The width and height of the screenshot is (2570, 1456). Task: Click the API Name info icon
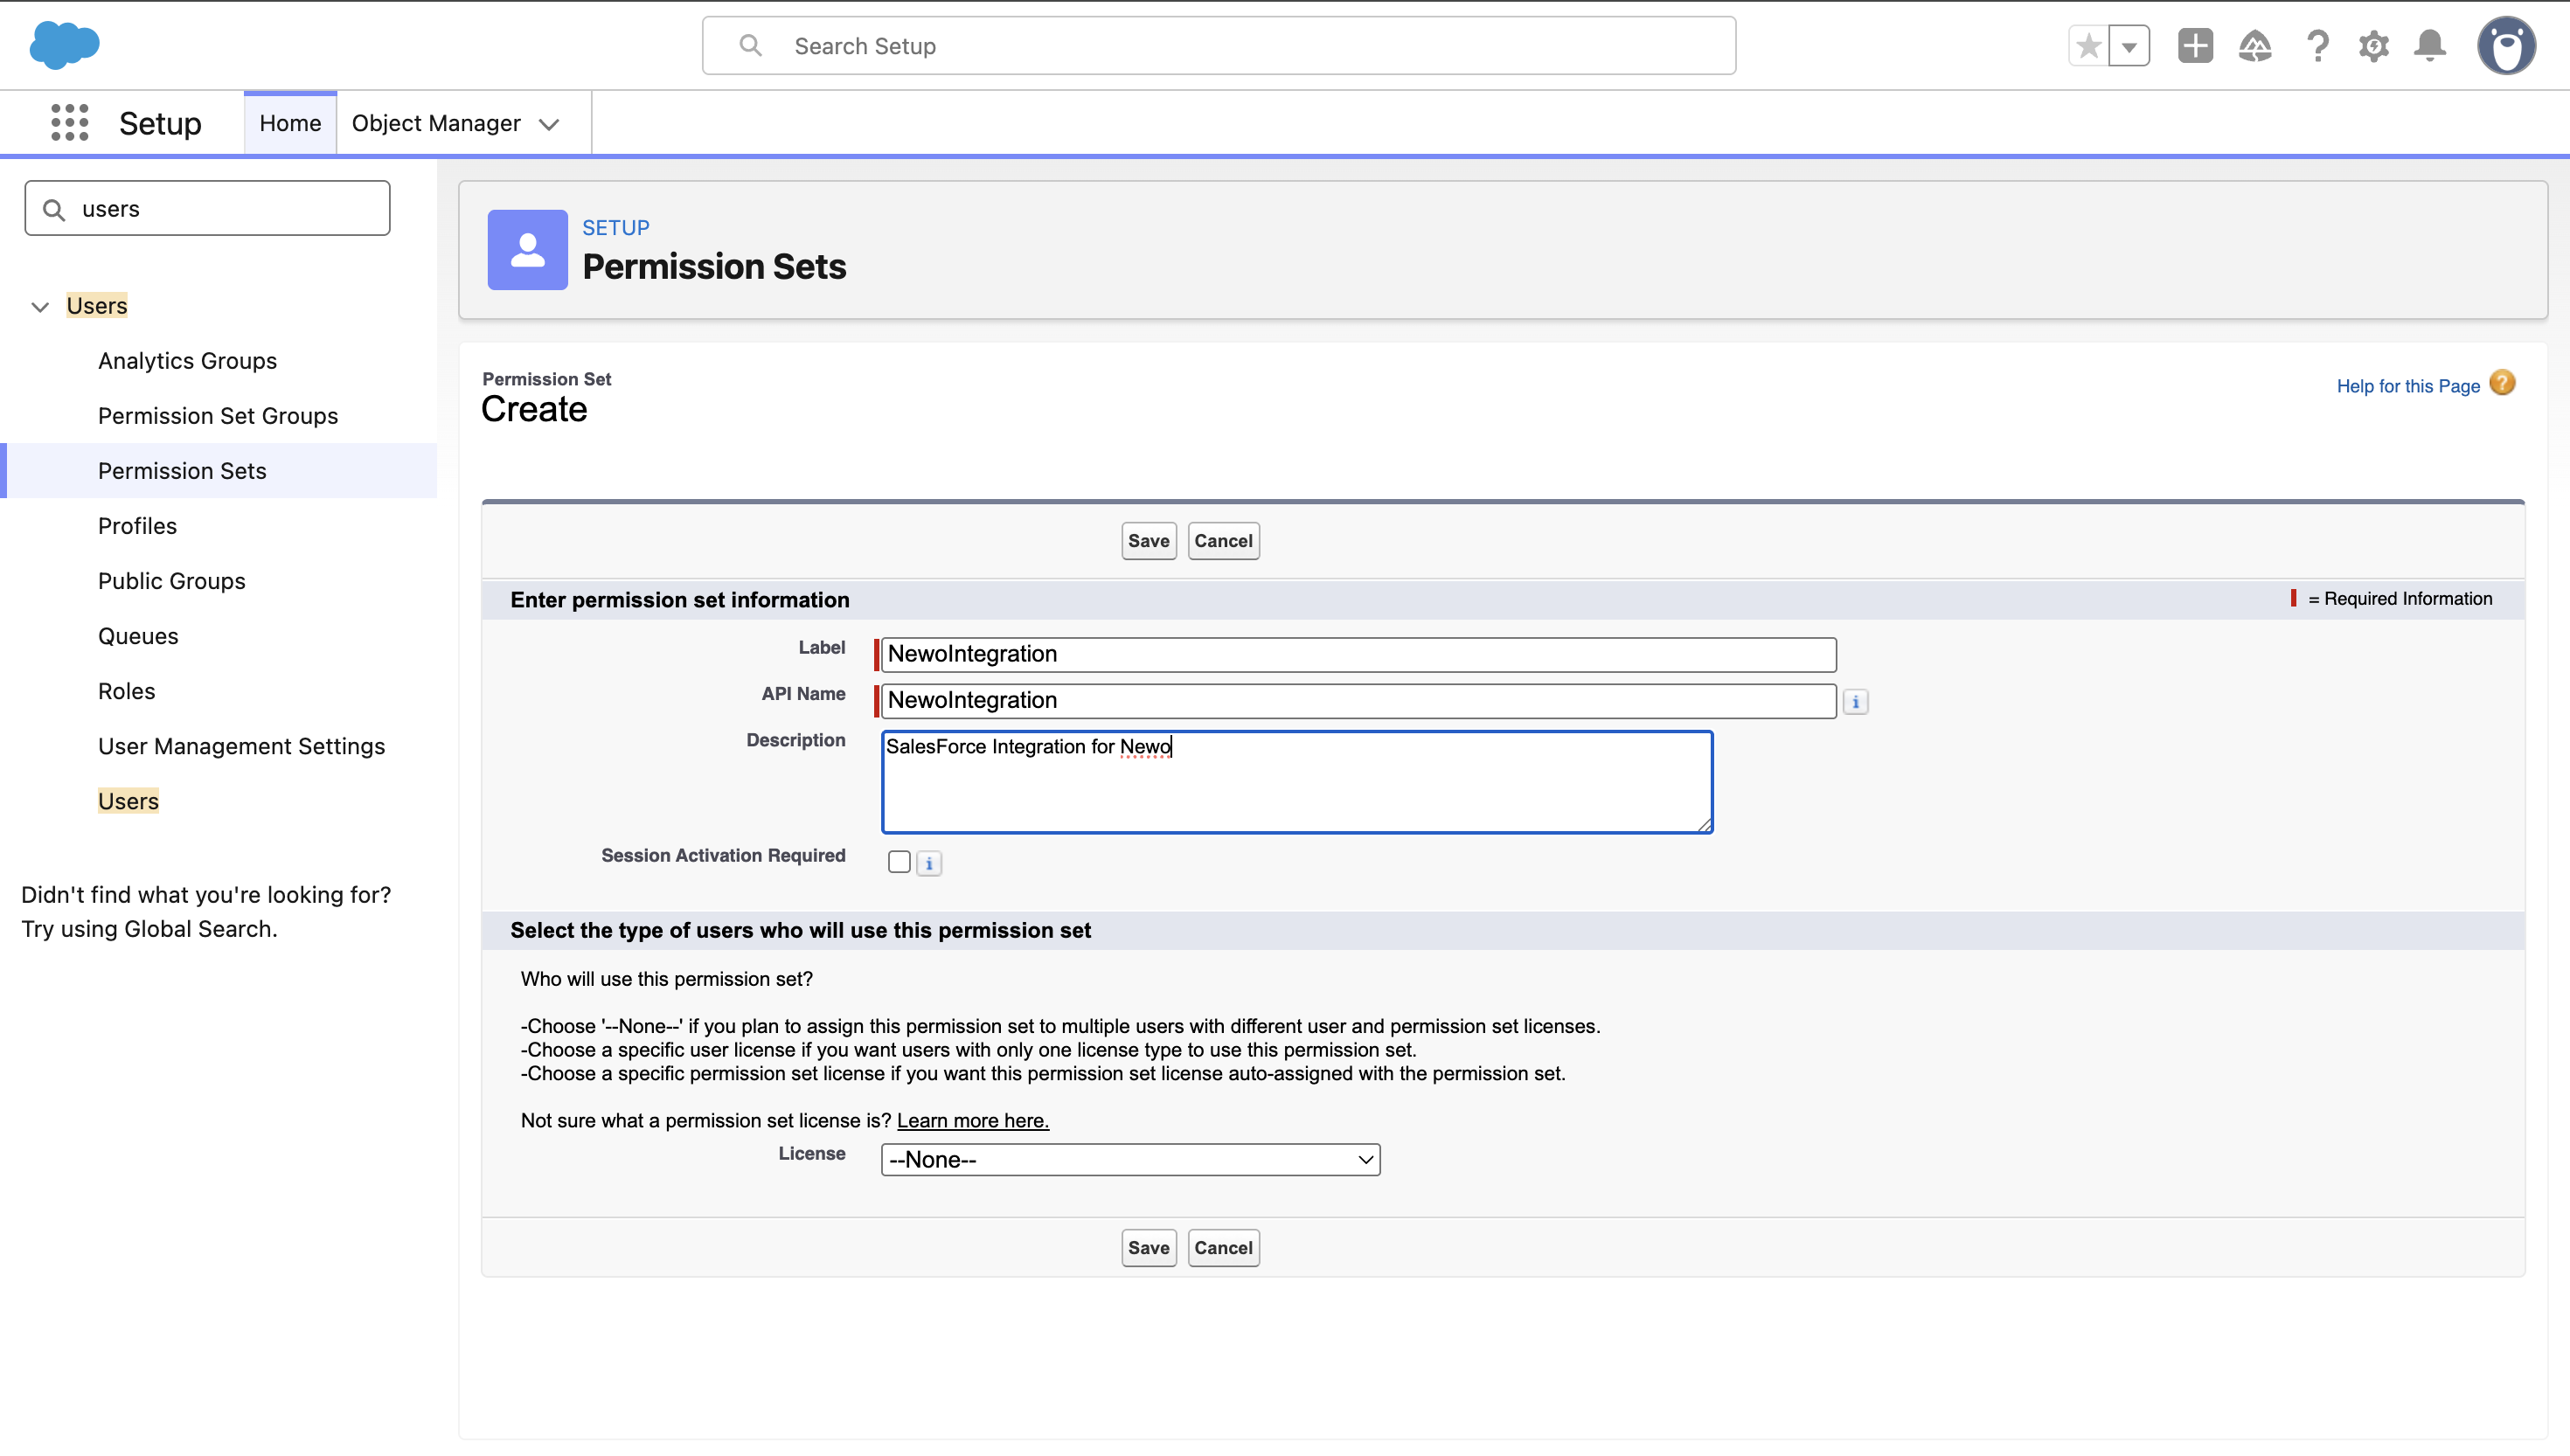(1856, 702)
